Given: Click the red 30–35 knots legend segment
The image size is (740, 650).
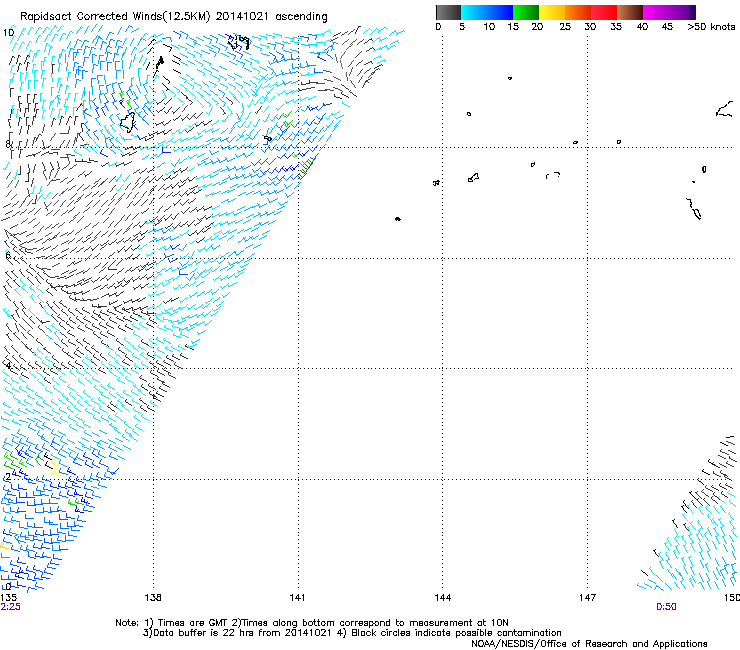Looking at the screenshot, I should coord(604,12).
